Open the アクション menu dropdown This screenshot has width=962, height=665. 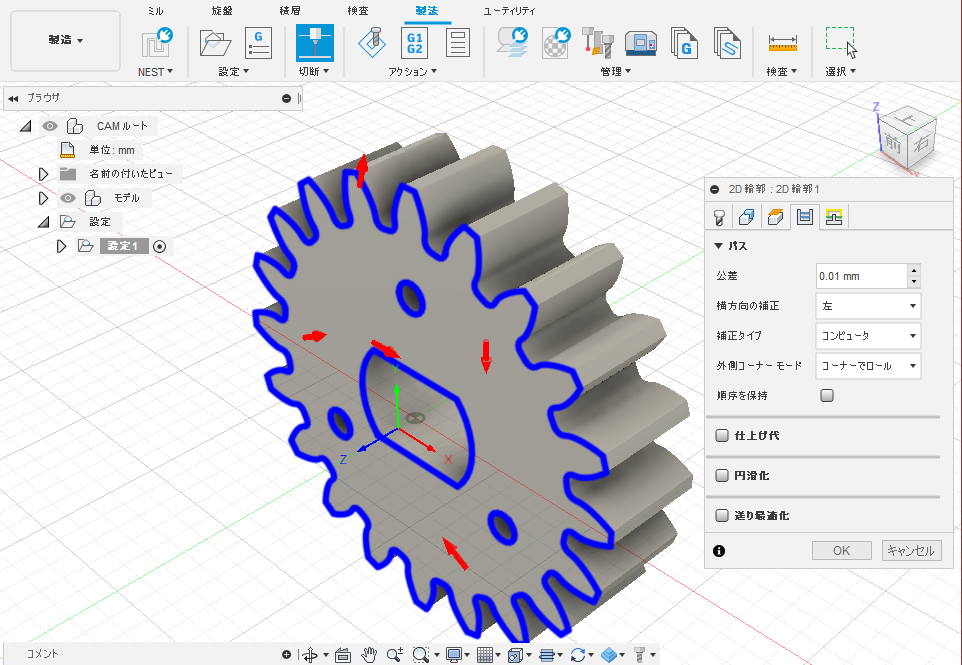[x=412, y=71]
